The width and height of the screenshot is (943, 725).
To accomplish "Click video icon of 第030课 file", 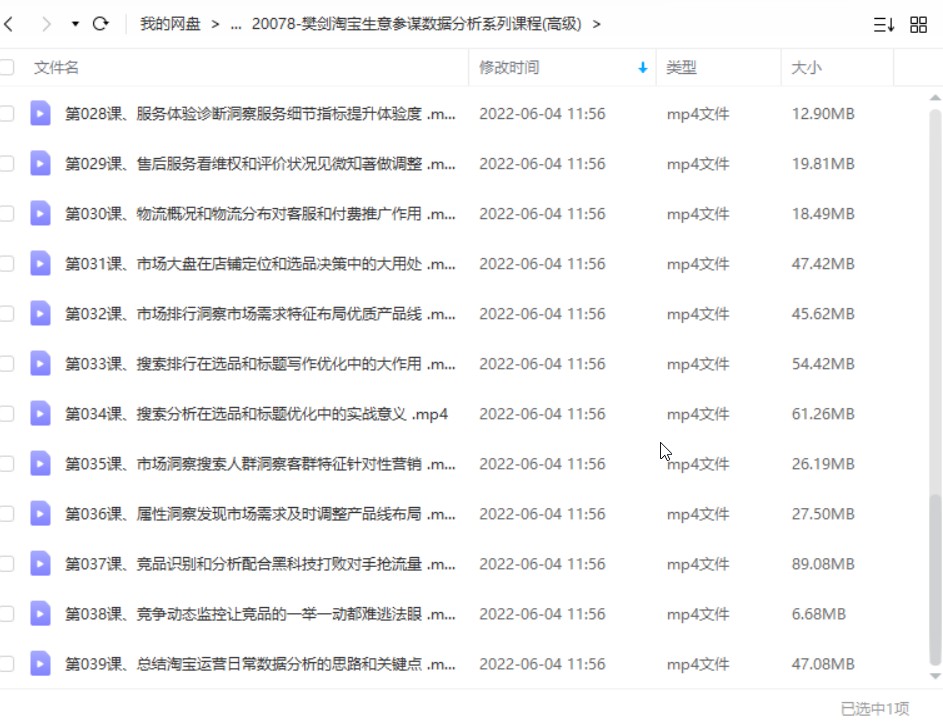I will (x=40, y=213).
